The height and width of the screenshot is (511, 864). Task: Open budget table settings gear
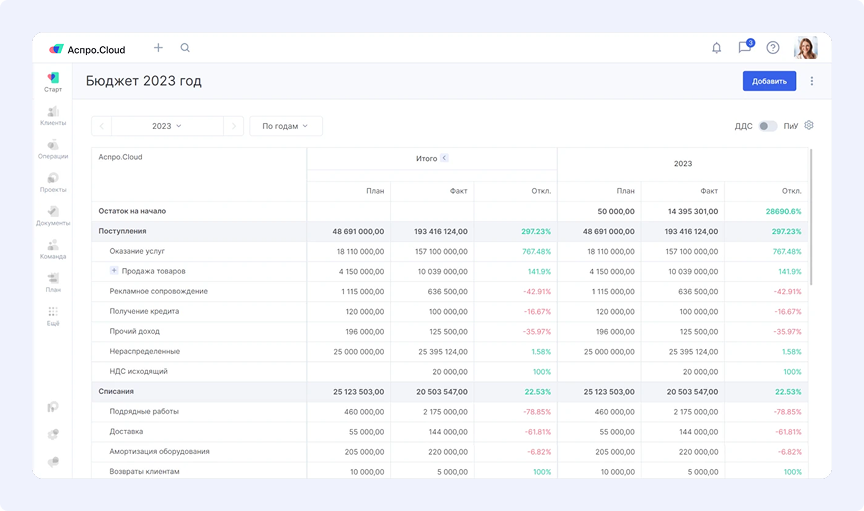click(x=809, y=126)
